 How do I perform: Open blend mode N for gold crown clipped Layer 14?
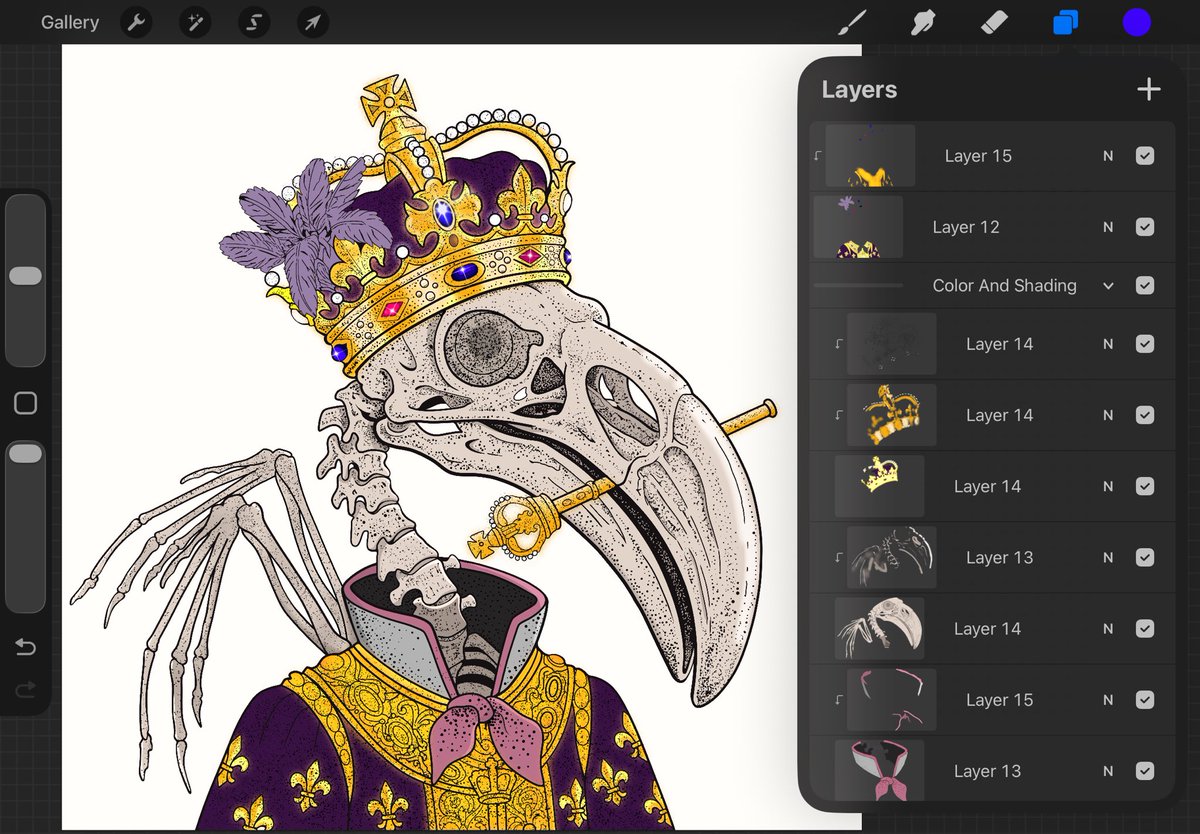(x=1108, y=415)
